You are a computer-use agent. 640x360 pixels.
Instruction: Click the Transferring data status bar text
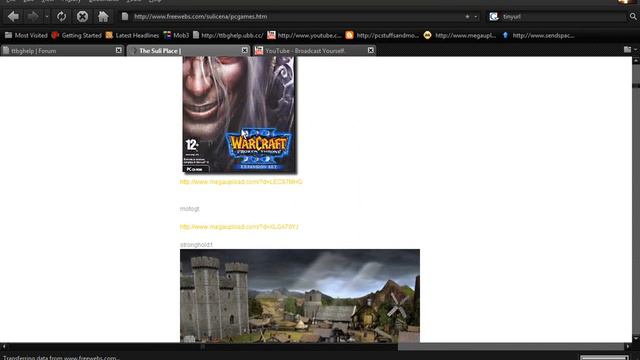(61, 358)
